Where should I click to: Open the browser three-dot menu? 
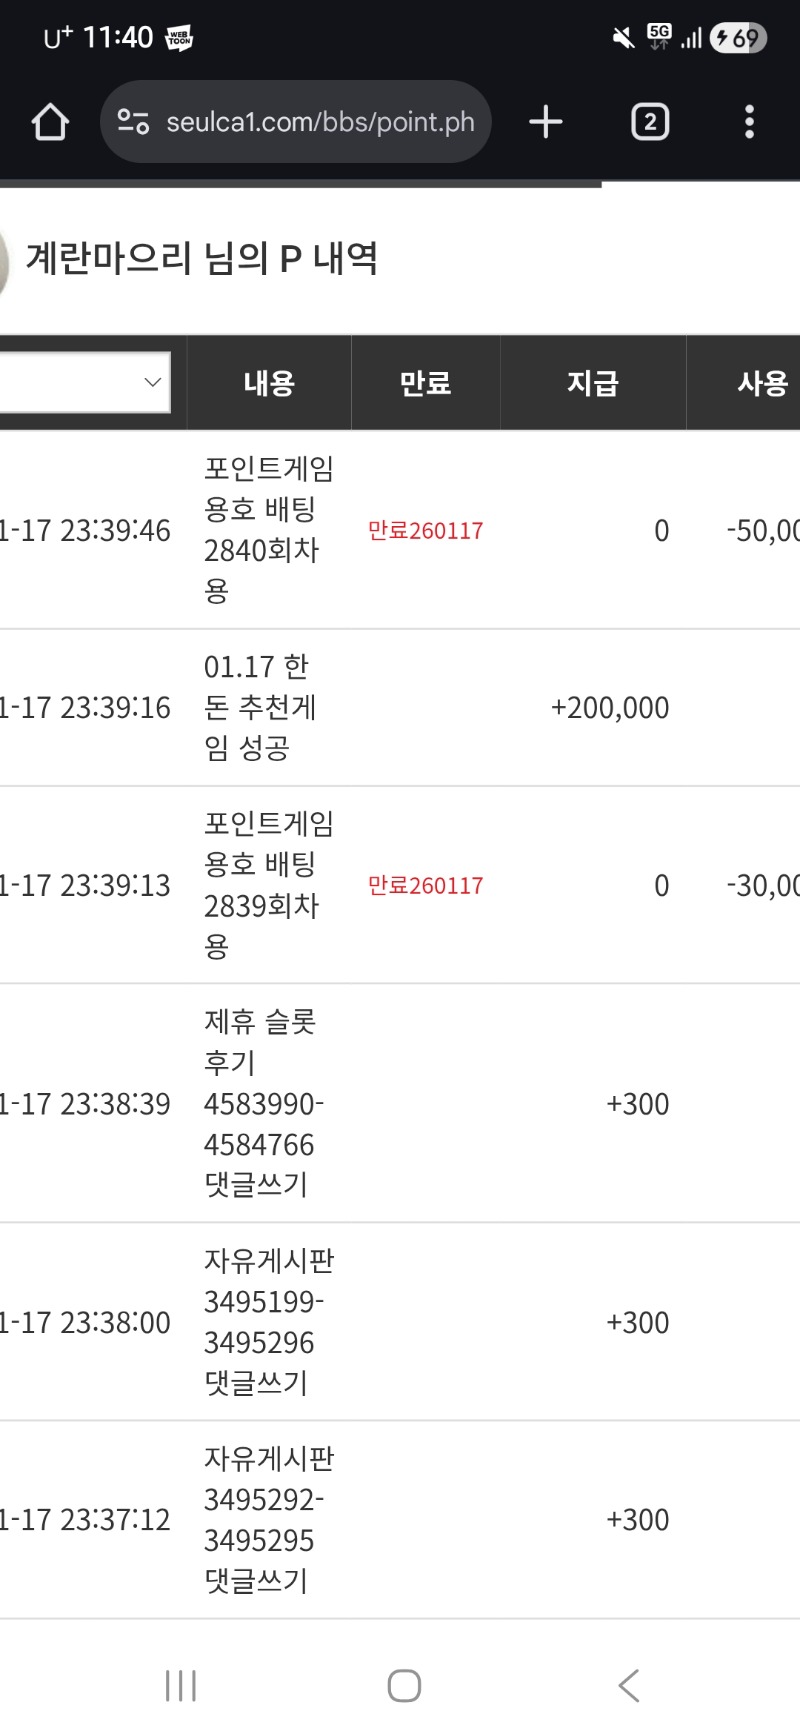coord(749,123)
